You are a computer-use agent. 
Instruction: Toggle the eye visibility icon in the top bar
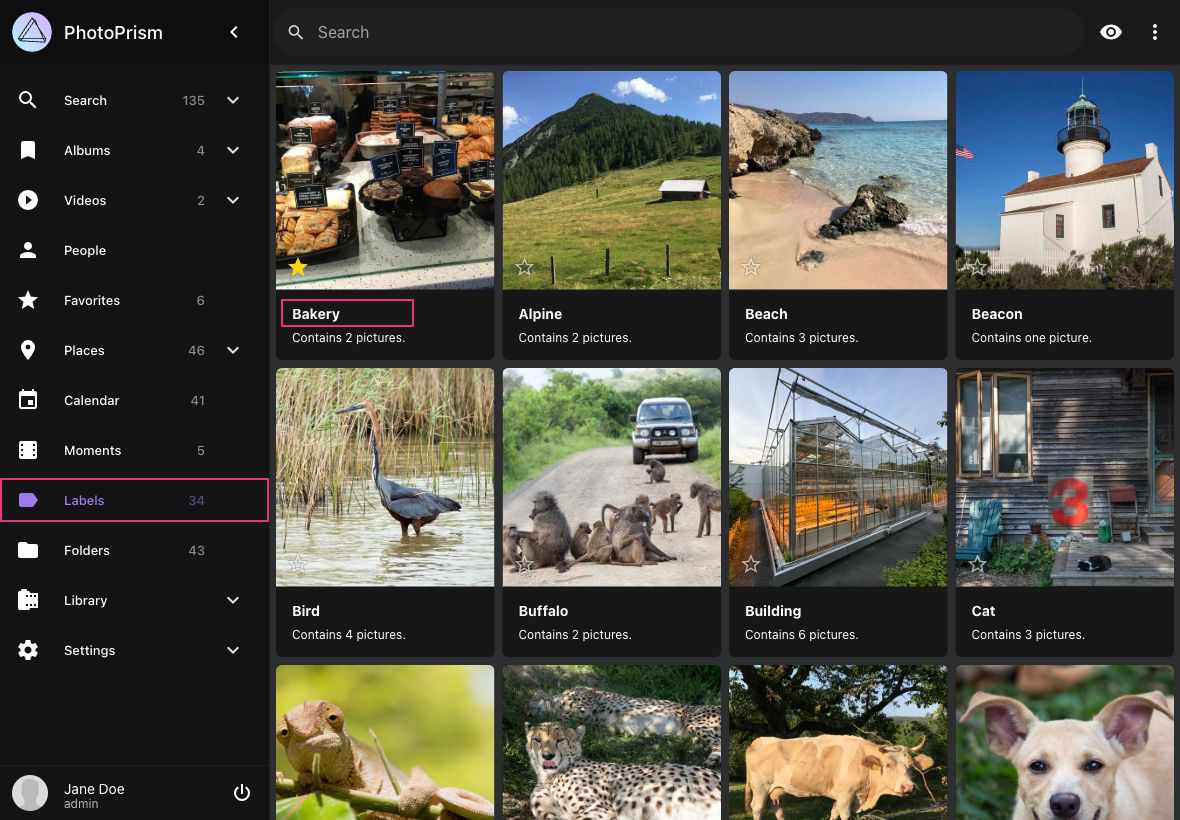tap(1110, 32)
